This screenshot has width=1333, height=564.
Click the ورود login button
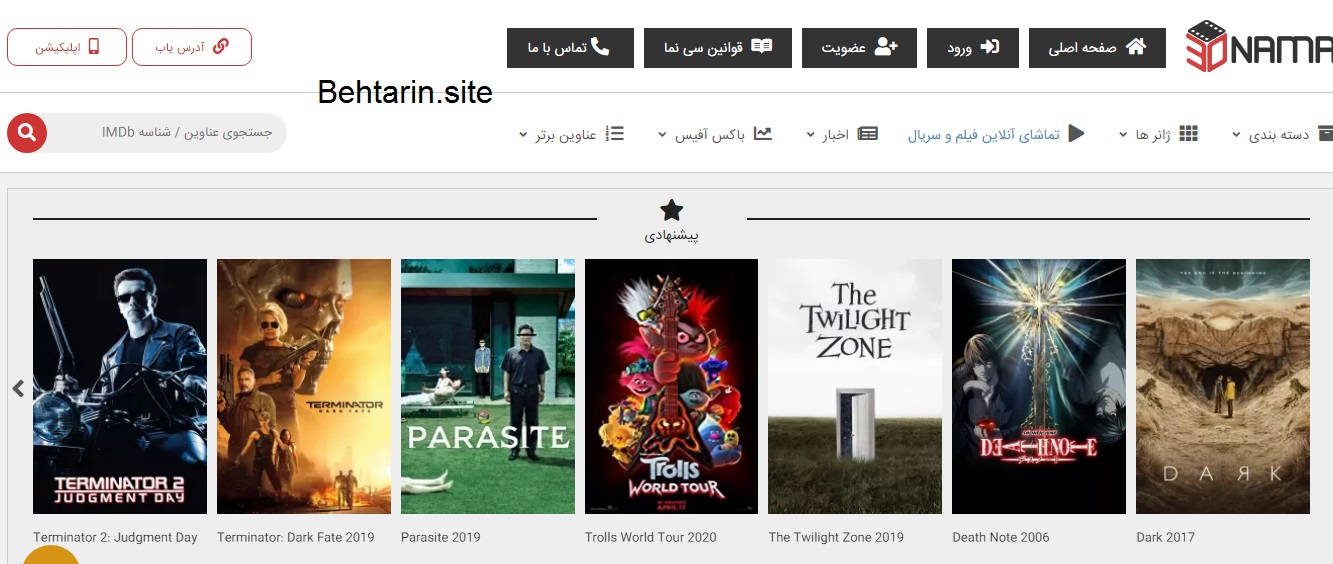(973, 48)
